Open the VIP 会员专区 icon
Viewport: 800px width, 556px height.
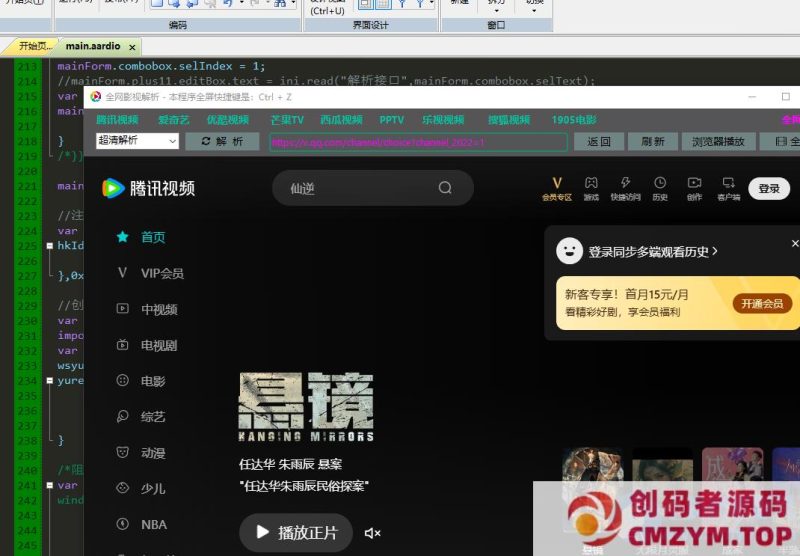point(557,188)
